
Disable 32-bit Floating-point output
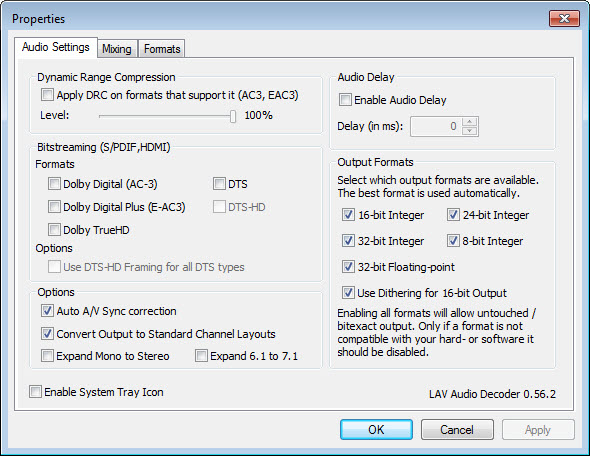pyautogui.click(x=348, y=267)
